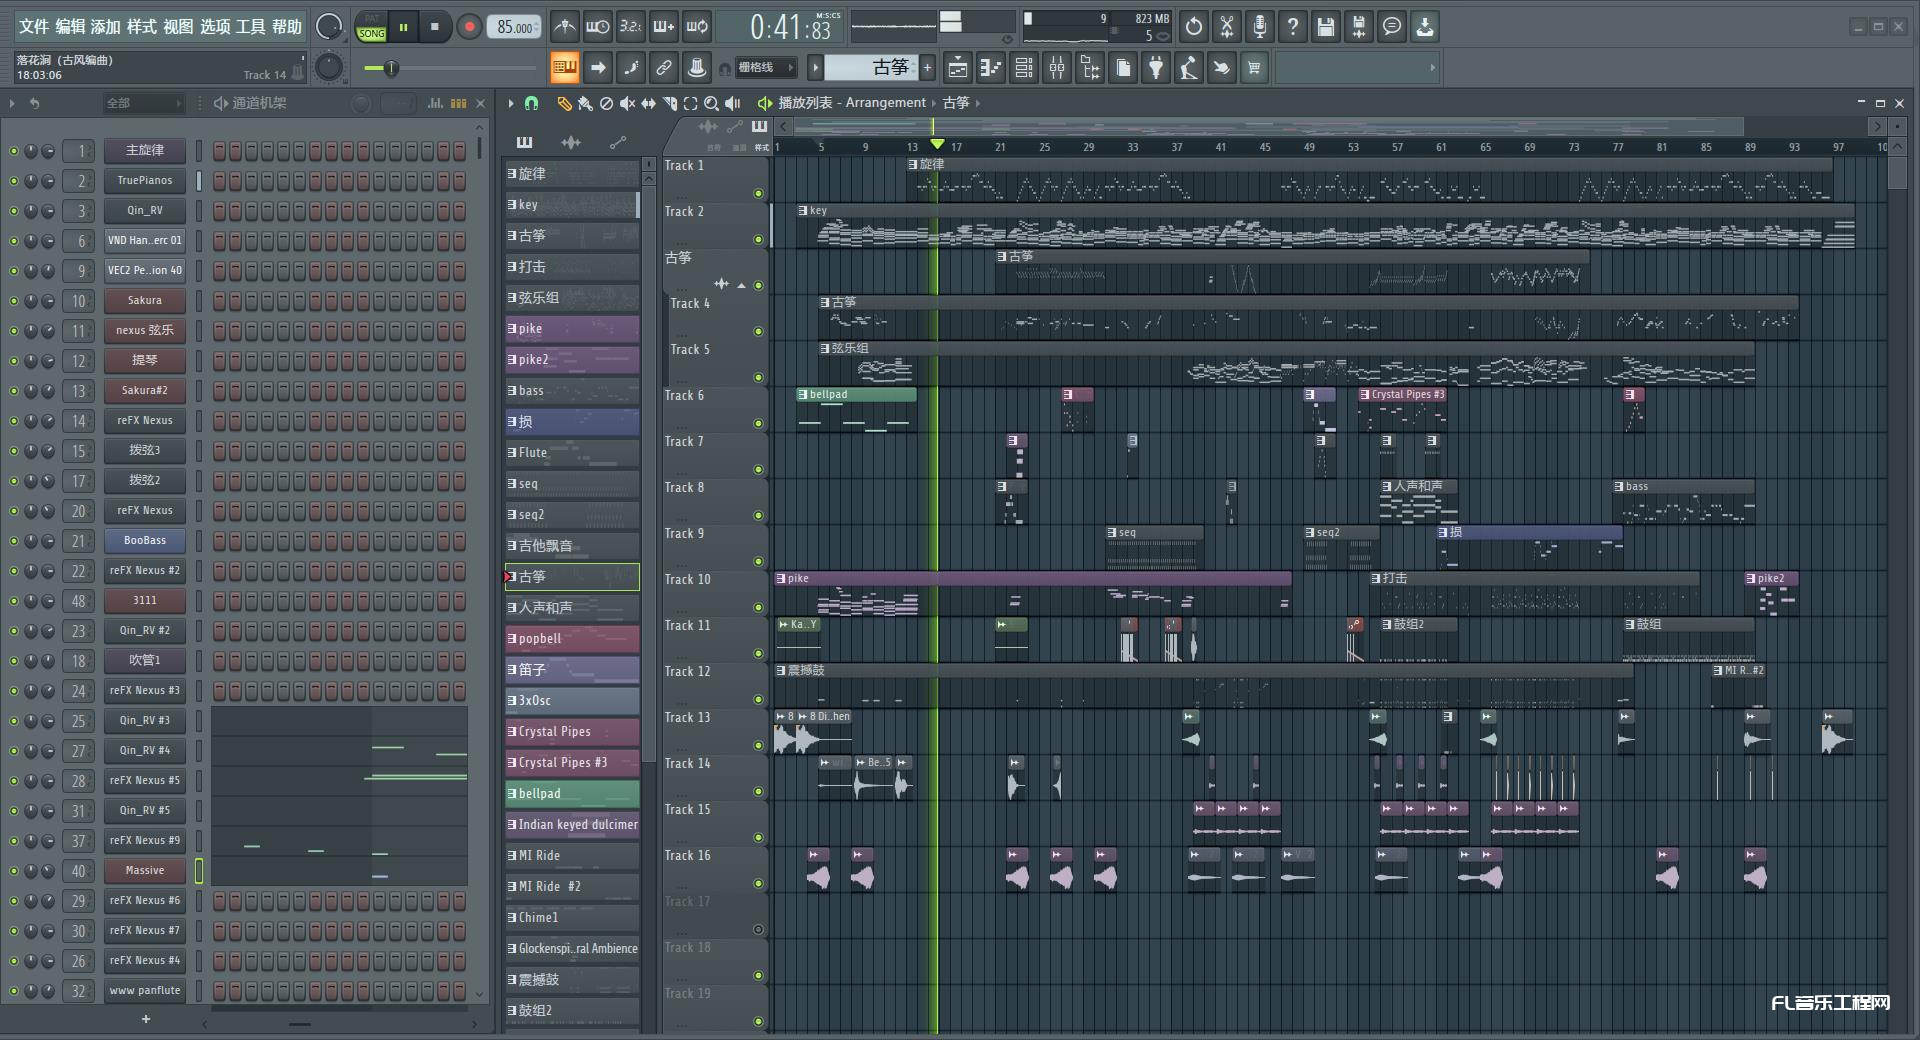Open the Mixer view icon
Viewport: 1920px width, 1040px height.
(x=1057, y=68)
